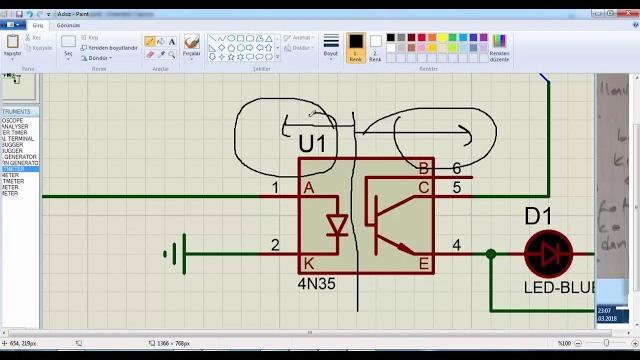This screenshot has width=640, height=360.
Task: Click the Kırp crop button
Action: point(89,38)
